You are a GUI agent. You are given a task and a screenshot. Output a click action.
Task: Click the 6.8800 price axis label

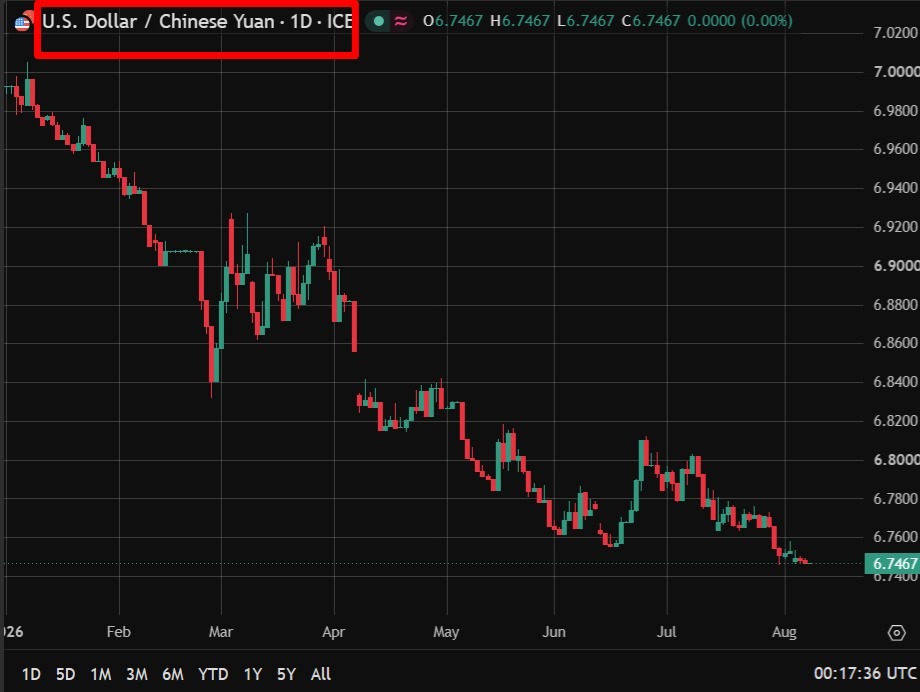[896, 305]
